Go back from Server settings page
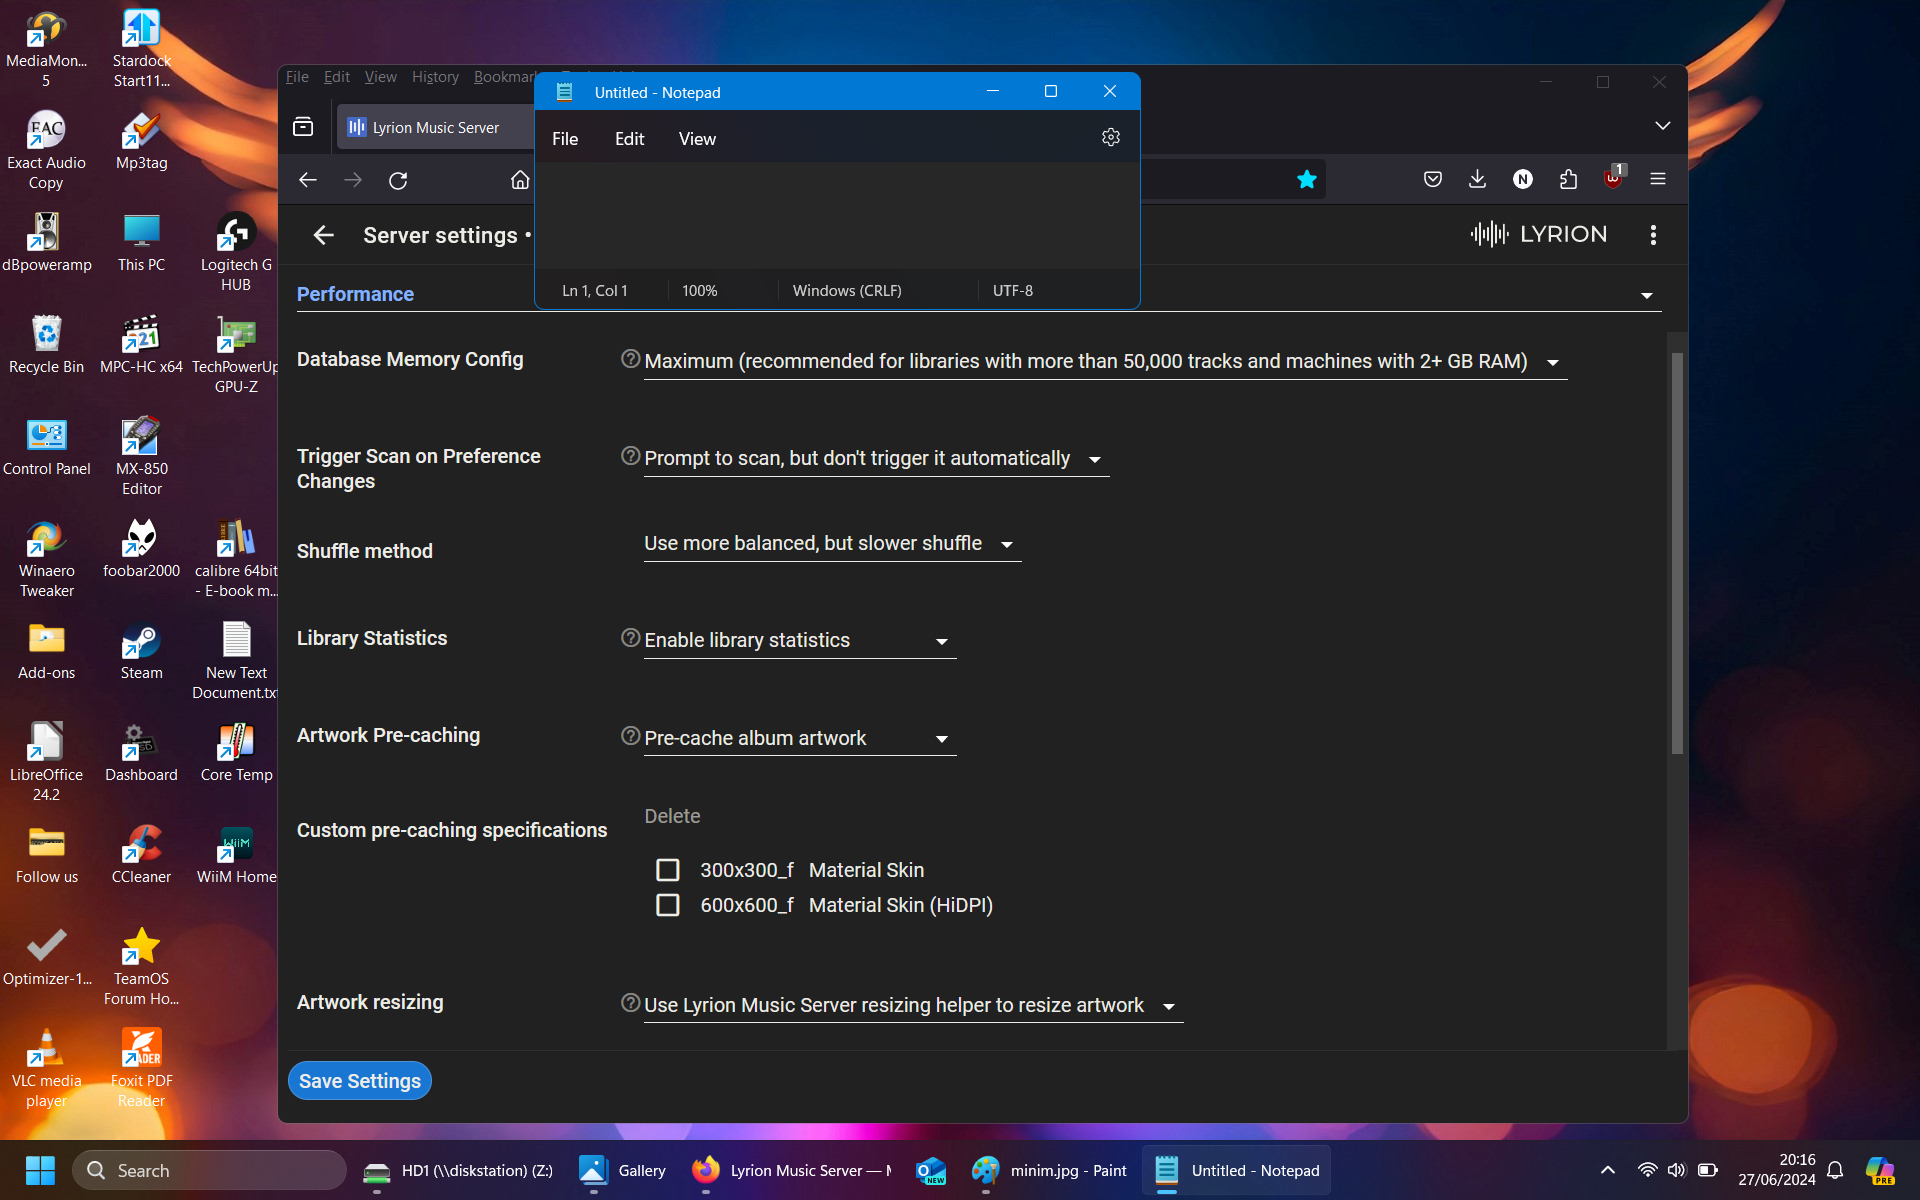The height and width of the screenshot is (1200, 1920). tap(323, 235)
